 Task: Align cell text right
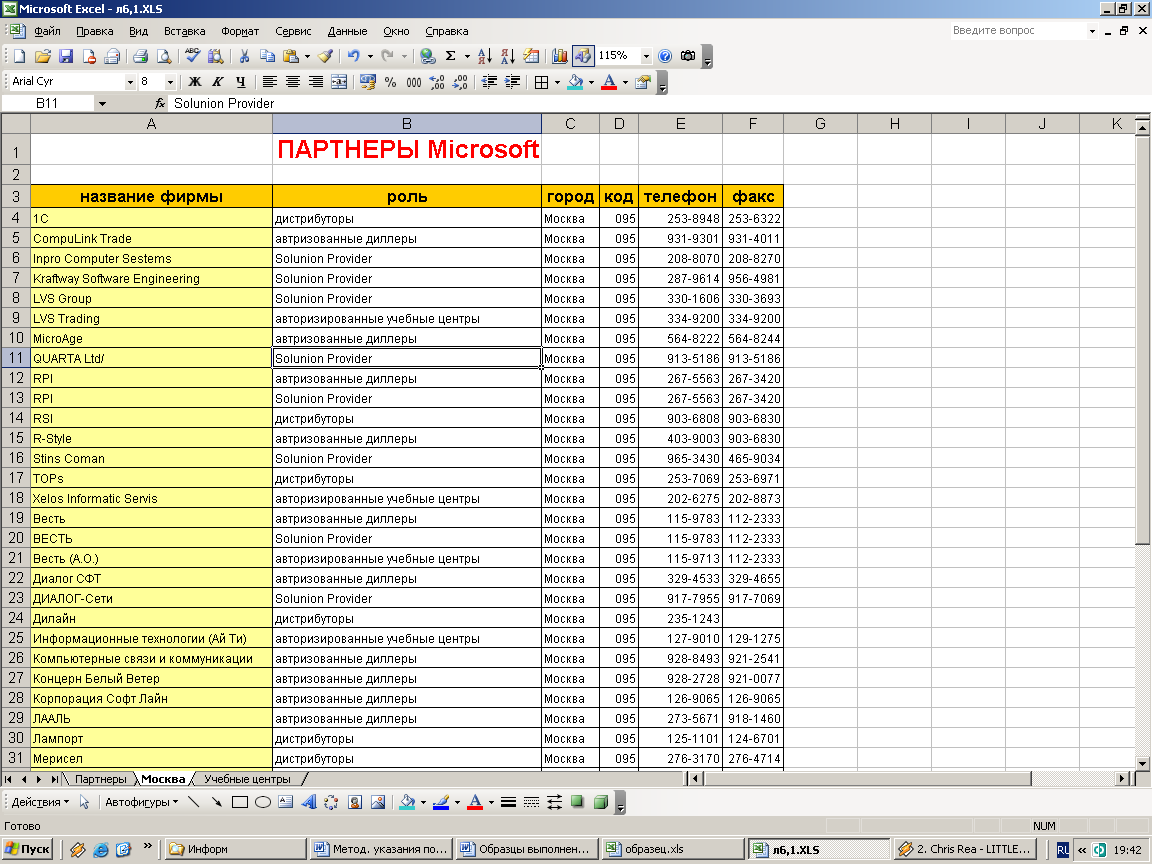316,82
